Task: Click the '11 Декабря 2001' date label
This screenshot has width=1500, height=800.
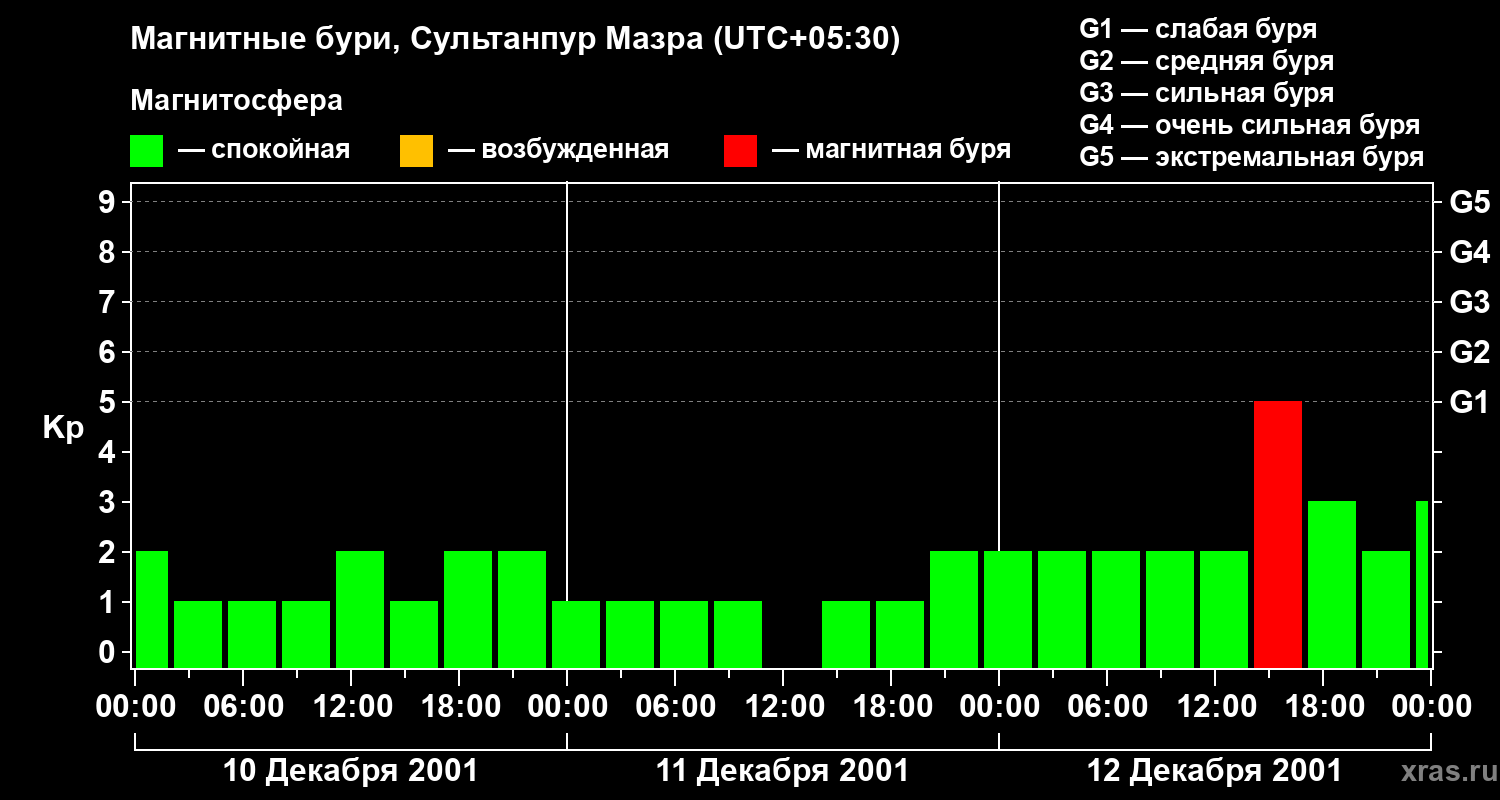Action: pyautogui.click(x=783, y=771)
